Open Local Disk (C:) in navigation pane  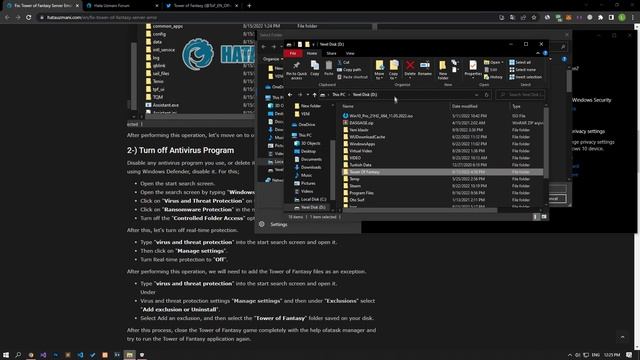310,200
